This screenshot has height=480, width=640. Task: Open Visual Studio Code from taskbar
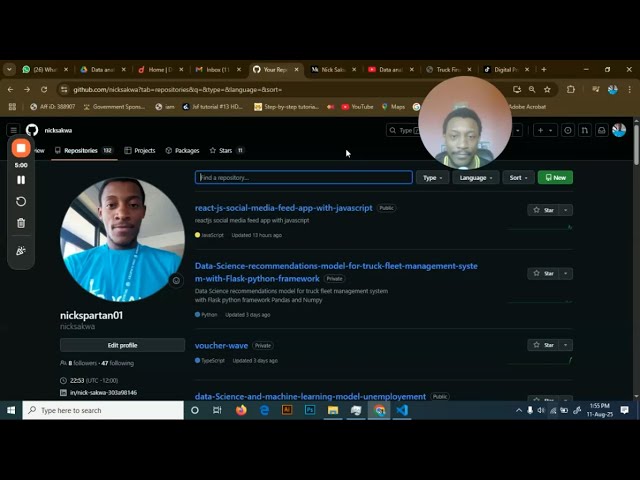[x=402, y=410]
